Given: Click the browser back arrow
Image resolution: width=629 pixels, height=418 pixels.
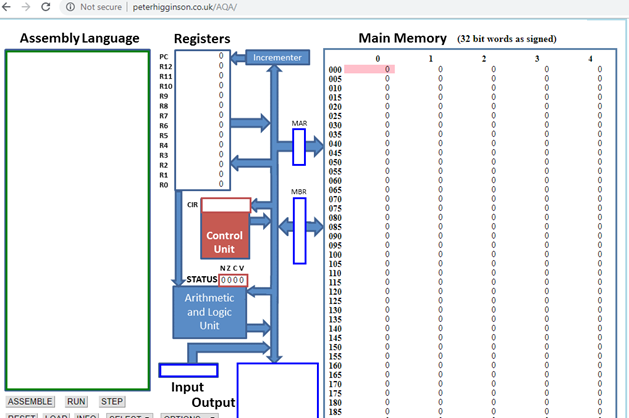Looking at the screenshot, I should 7,7.
